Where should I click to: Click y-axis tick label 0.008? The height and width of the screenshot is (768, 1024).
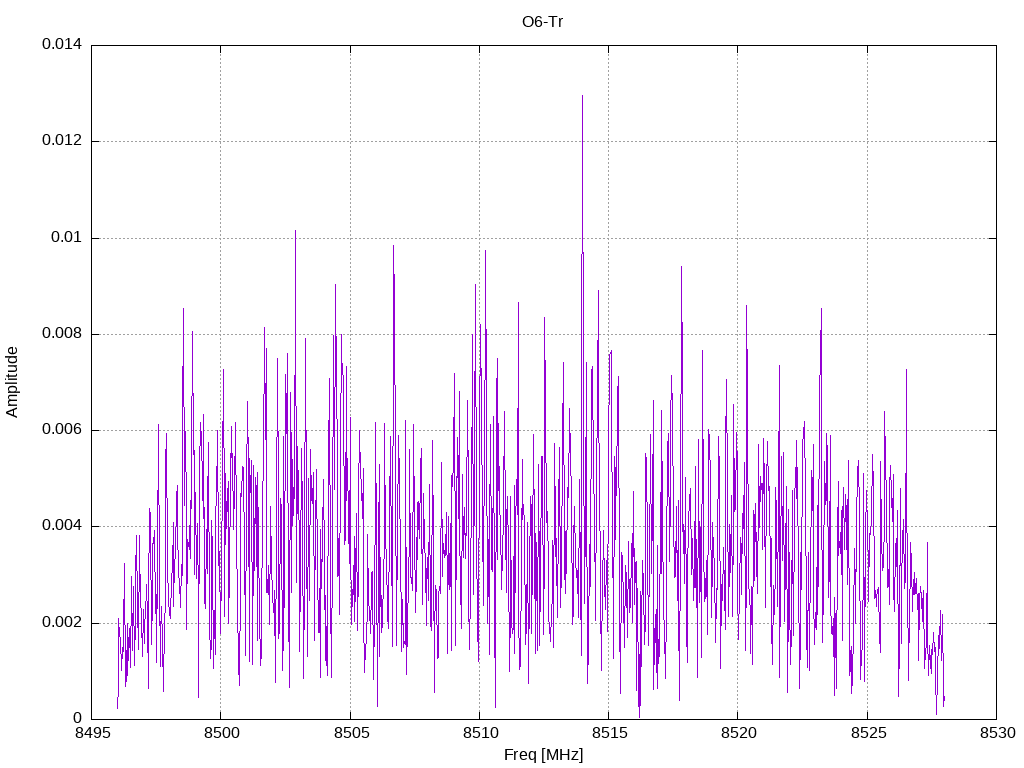(x=62, y=334)
